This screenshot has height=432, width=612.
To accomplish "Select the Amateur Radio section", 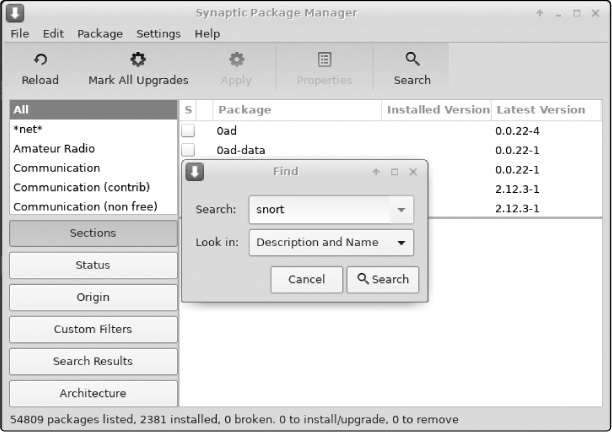I will click(93, 149).
